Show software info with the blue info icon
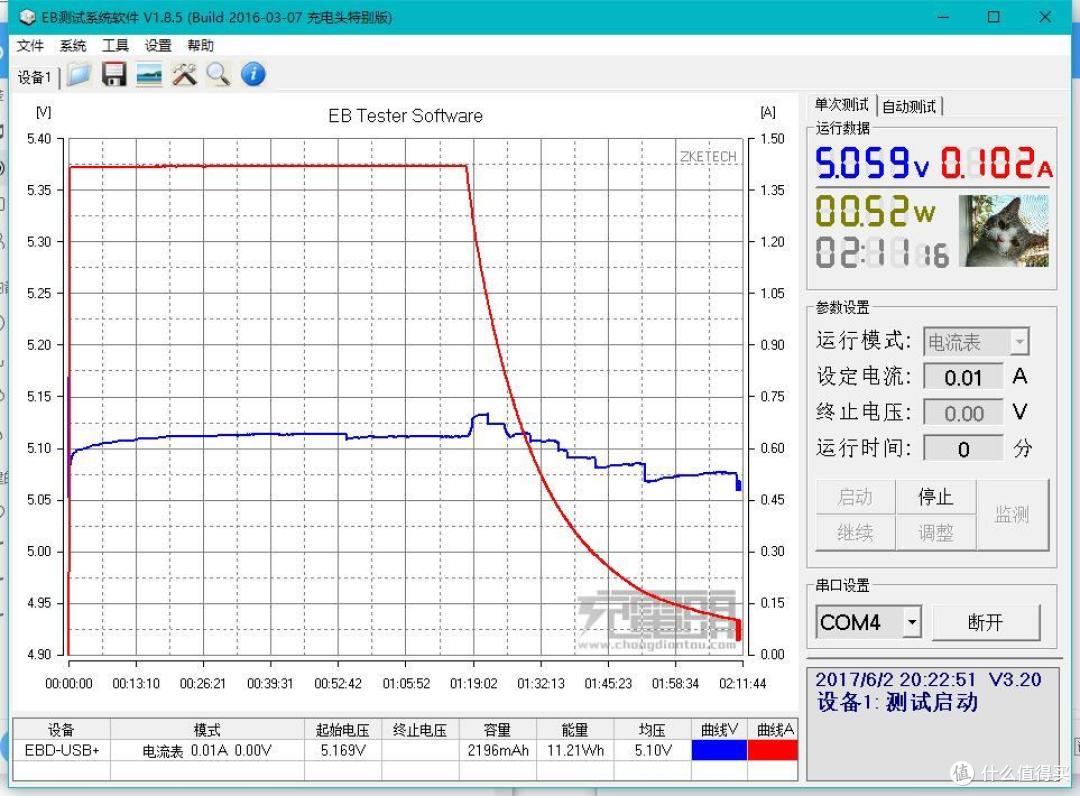Viewport: 1080px width, 796px height. click(x=252, y=74)
